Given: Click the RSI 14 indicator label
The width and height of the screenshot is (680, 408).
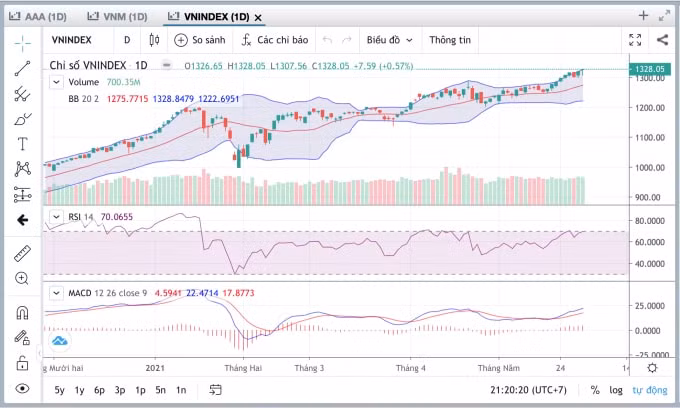Looking at the screenshot, I should tap(81, 217).
